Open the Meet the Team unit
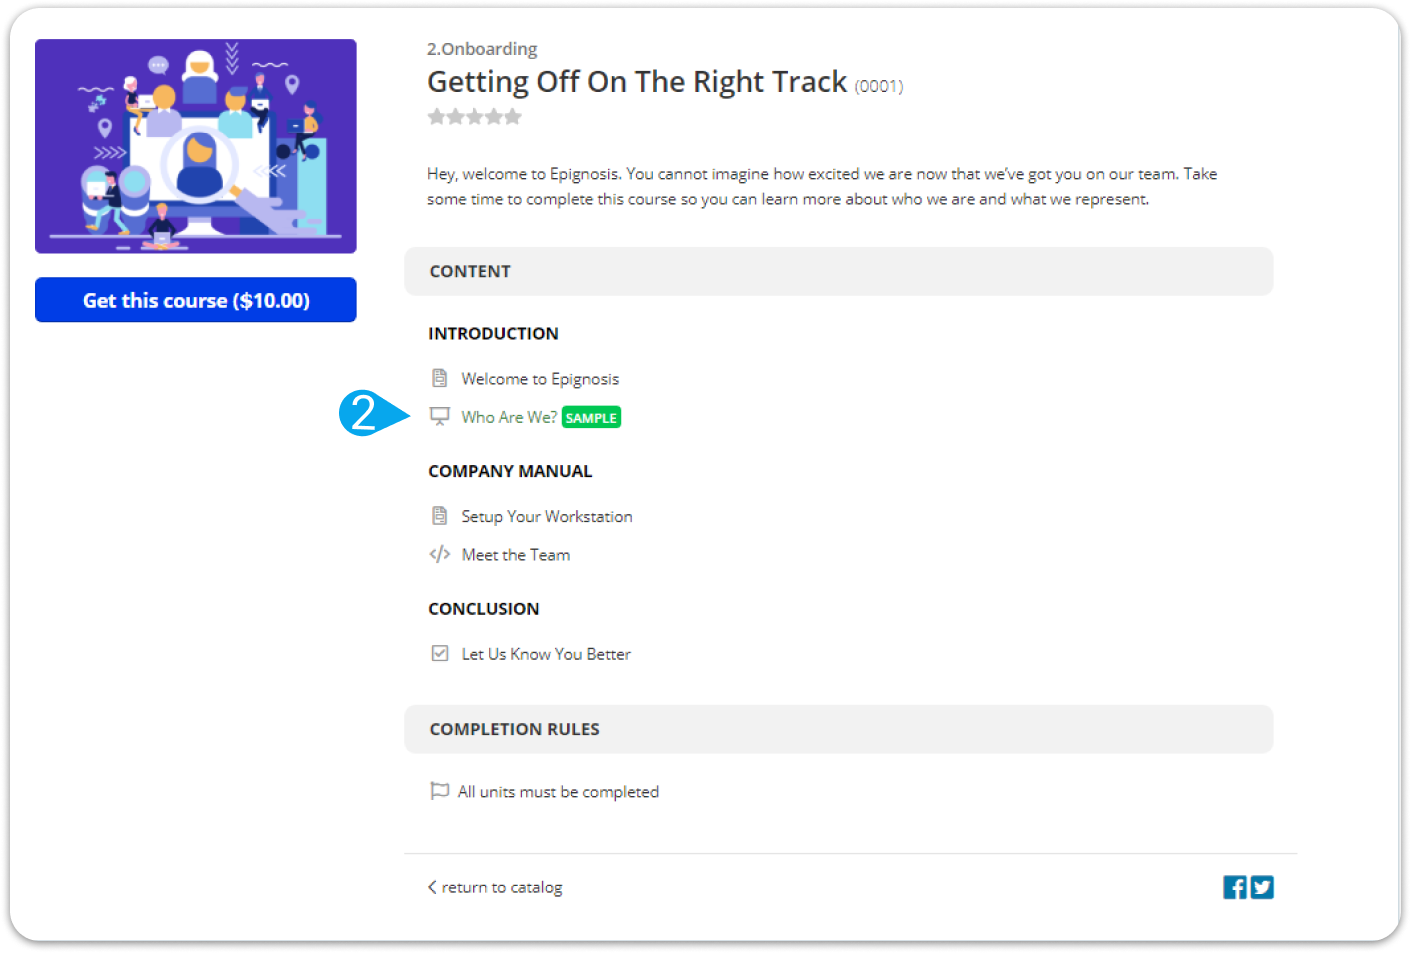1411x953 pixels. point(516,555)
